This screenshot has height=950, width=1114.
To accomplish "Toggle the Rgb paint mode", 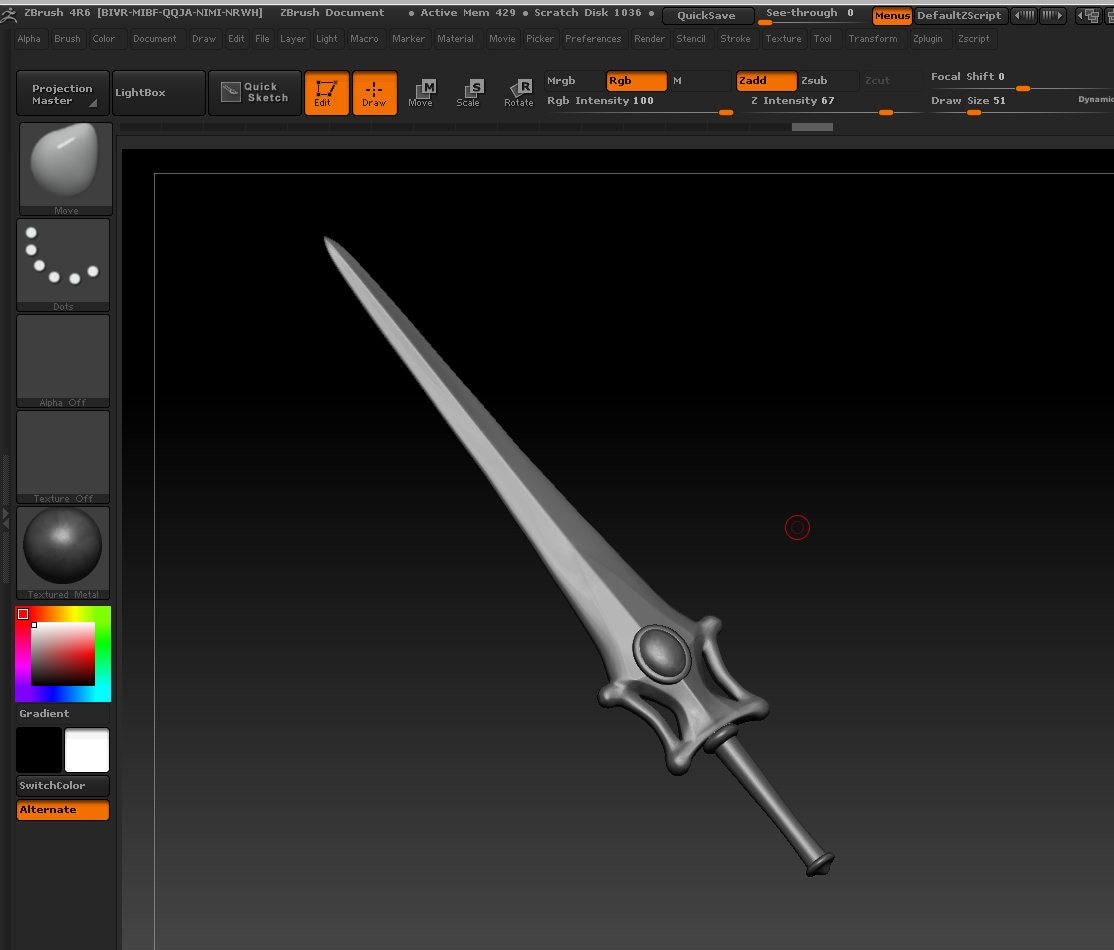I will tap(637, 80).
